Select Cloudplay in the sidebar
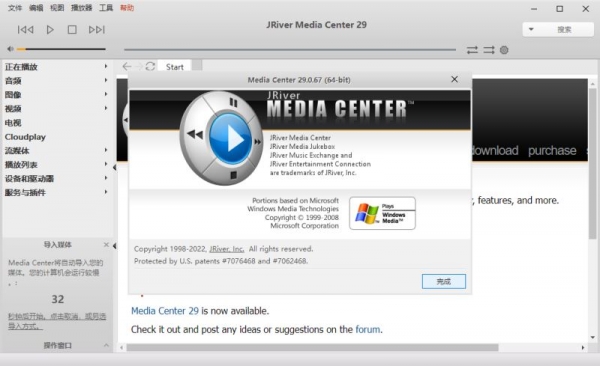600x366 pixels. coord(25,137)
